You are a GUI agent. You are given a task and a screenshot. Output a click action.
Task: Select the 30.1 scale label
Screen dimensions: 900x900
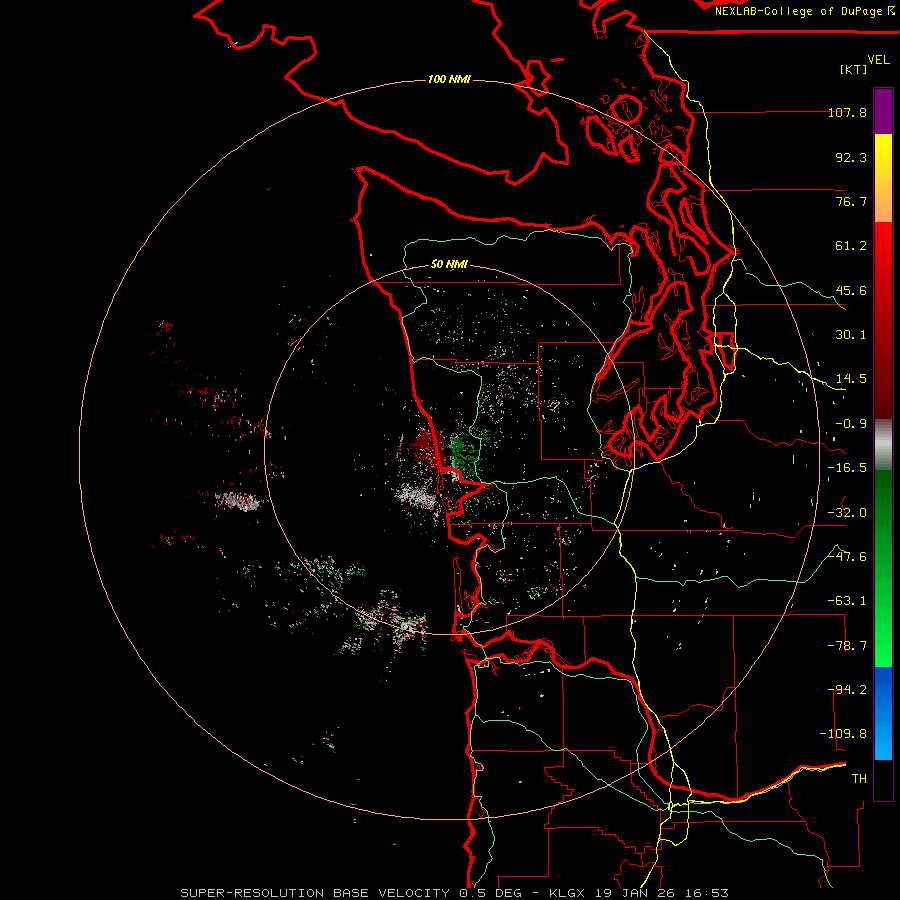[851, 335]
